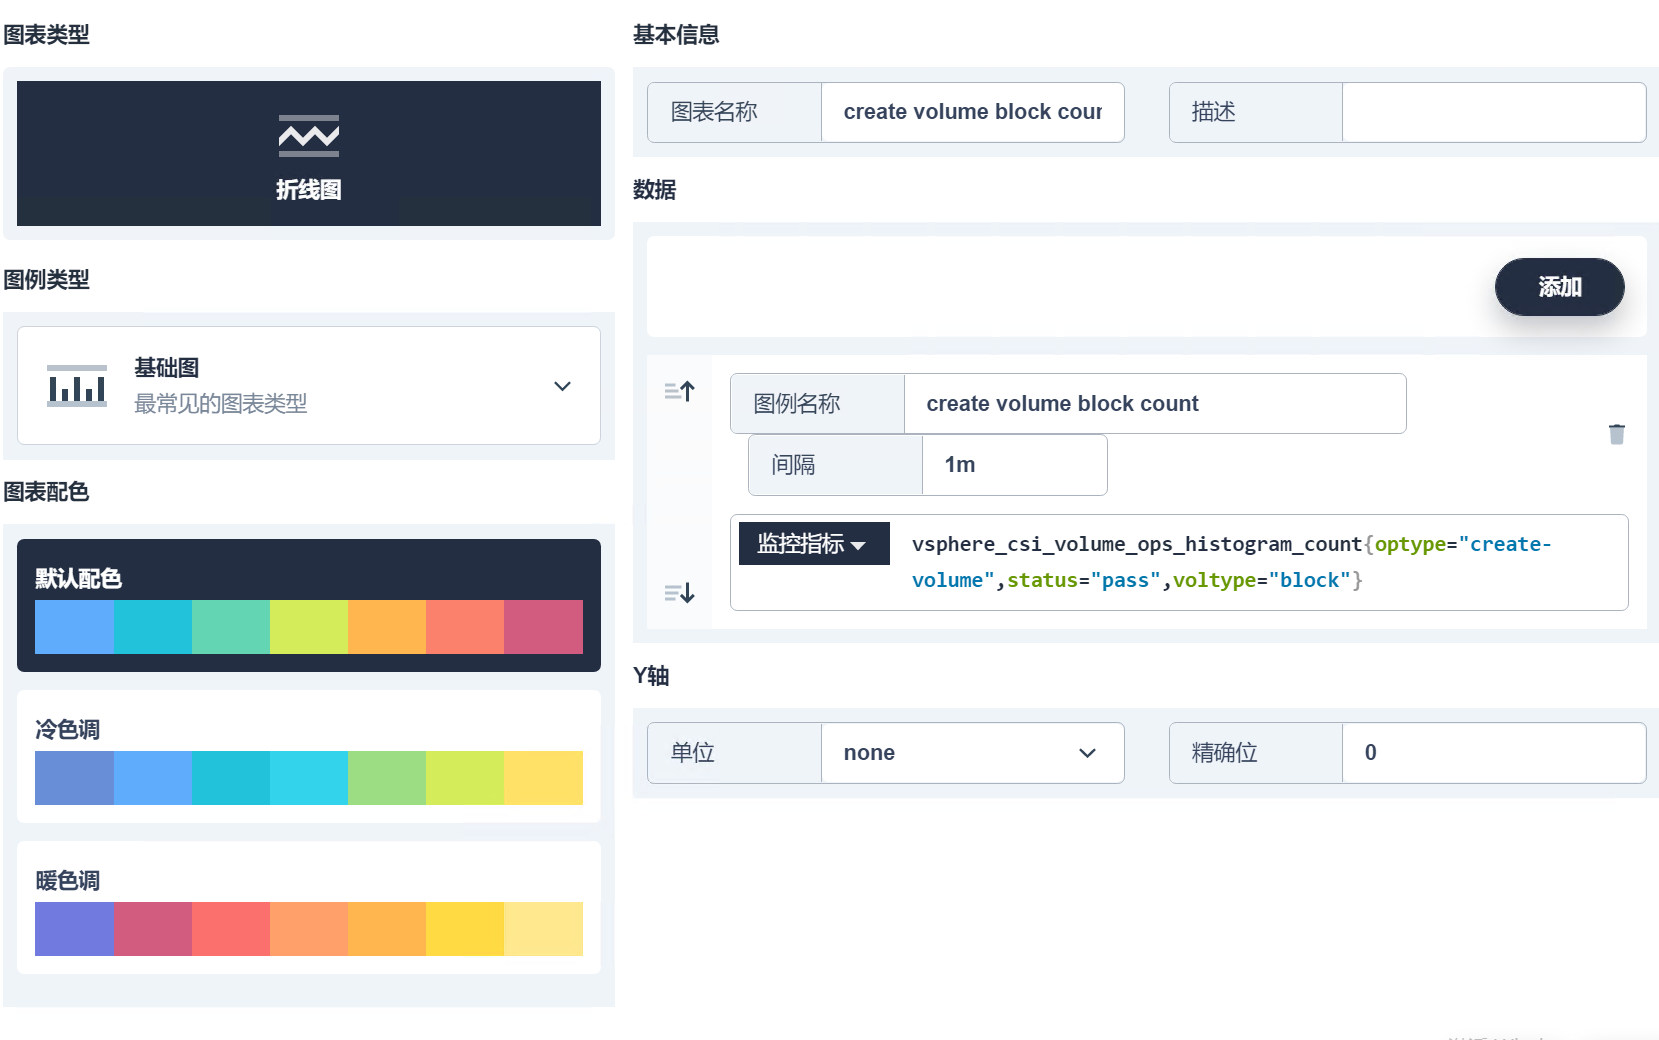Click the legend name input field
1659x1040 pixels.
[x=1154, y=404]
